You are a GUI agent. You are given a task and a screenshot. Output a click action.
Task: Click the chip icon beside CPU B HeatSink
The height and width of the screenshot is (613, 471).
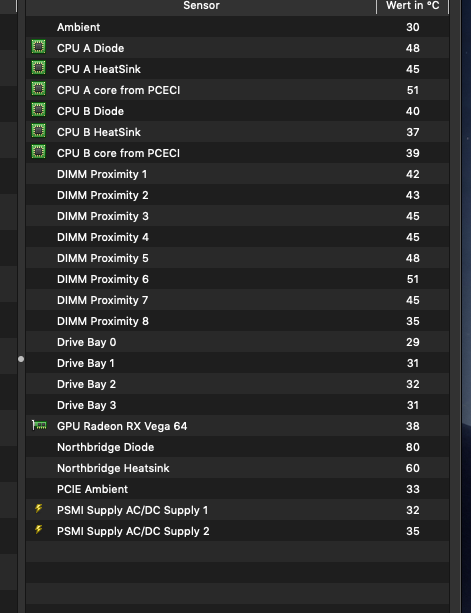point(38,131)
